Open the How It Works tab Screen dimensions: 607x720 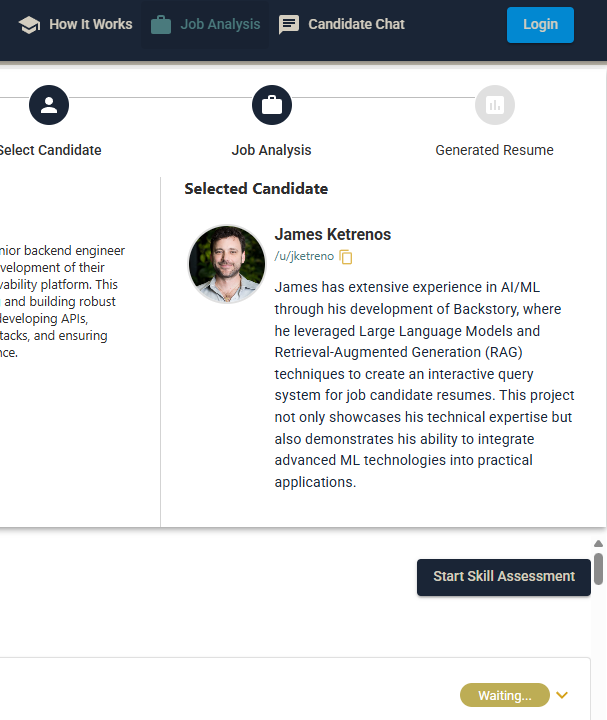point(90,25)
